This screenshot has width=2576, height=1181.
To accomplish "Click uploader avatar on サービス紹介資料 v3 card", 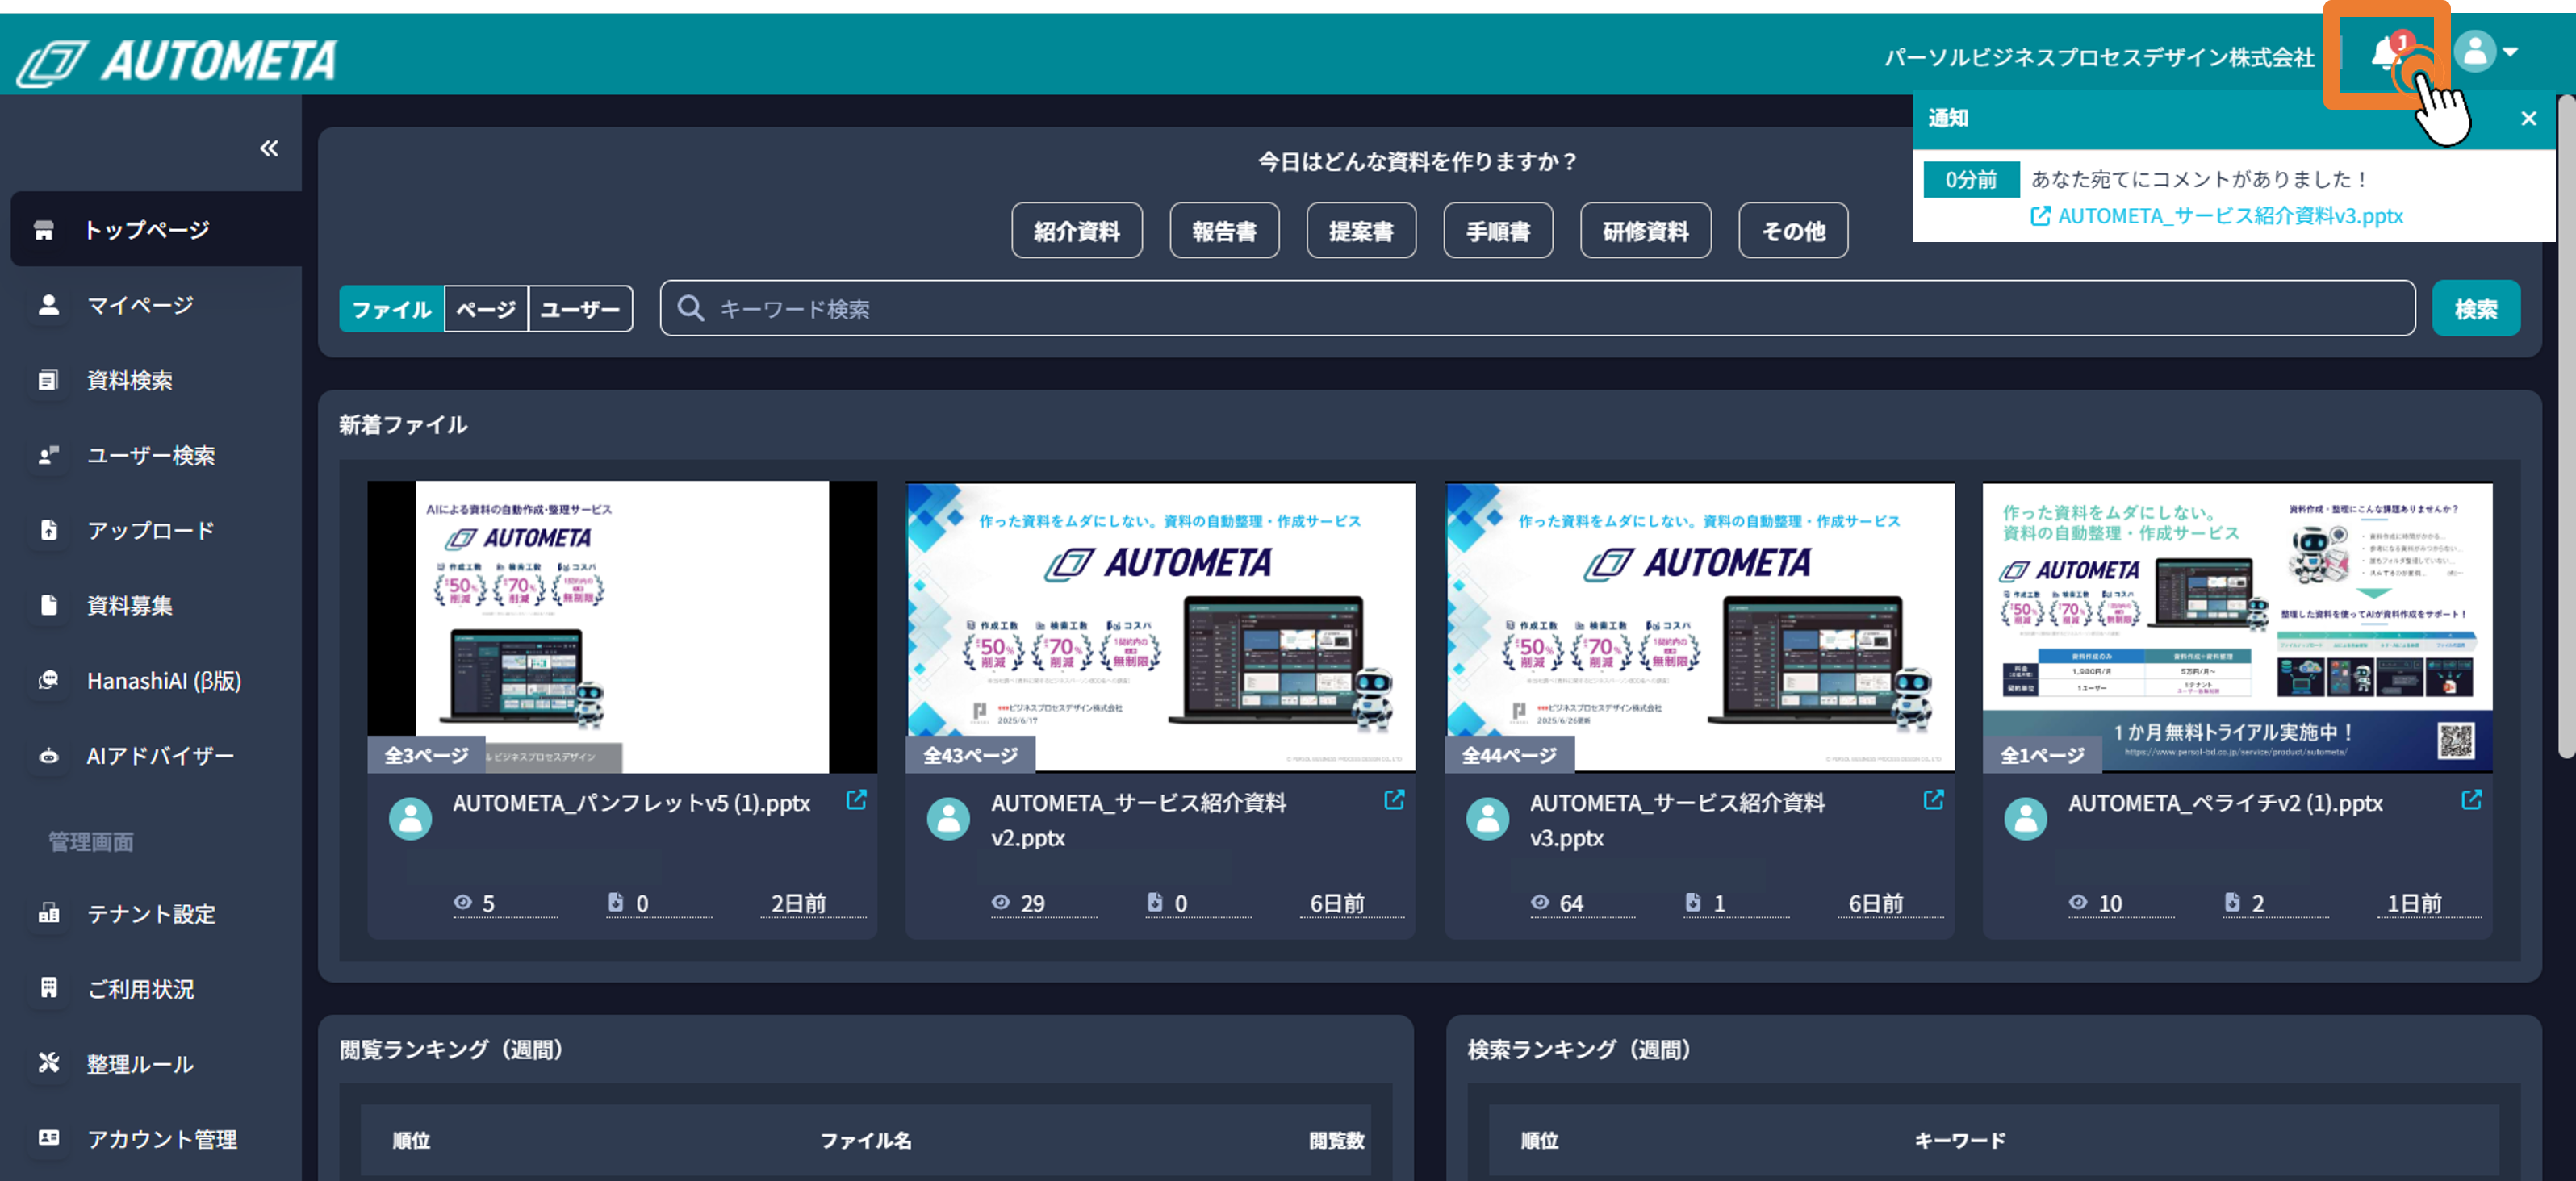I will click(1487, 819).
